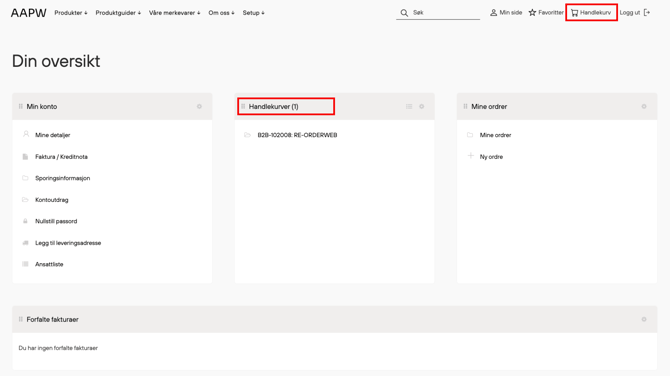The image size is (670, 376).
Task: Open Min side from the header
Action: pos(506,13)
